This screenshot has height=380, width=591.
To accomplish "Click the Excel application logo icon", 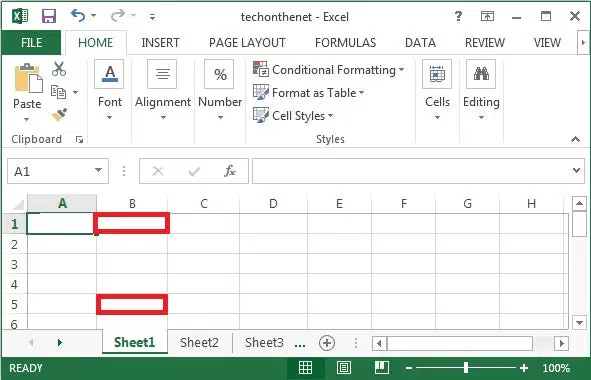I will 20,16.
